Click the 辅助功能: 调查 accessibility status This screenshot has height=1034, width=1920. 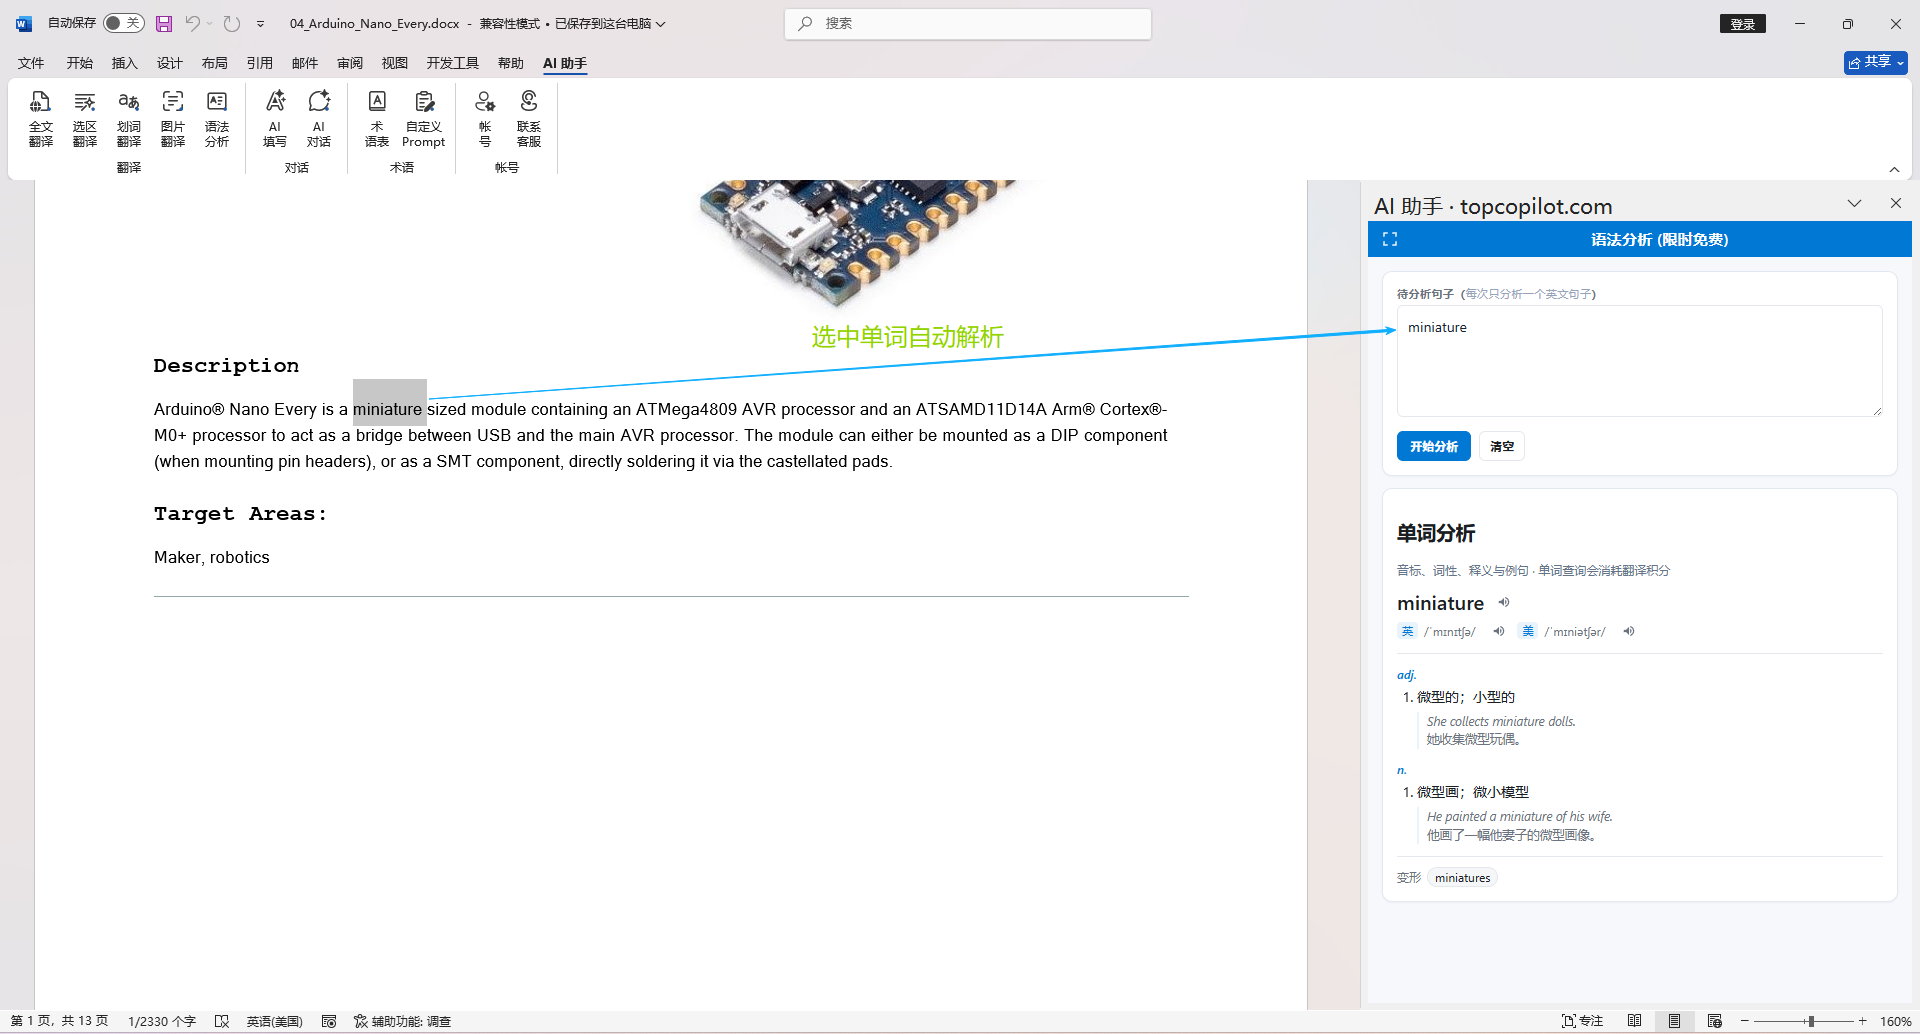click(x=402, y=1021)
